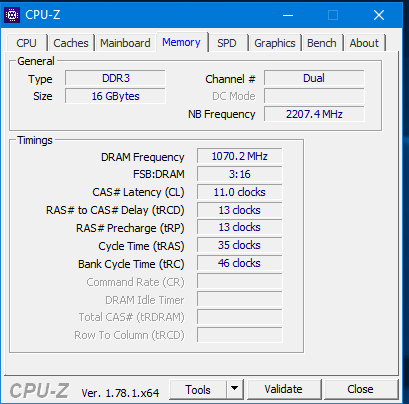This screenshot has width=409, height=404.
Task: Click the RAS# to CAS# Delay label
Action: click(x=115, y=210)
